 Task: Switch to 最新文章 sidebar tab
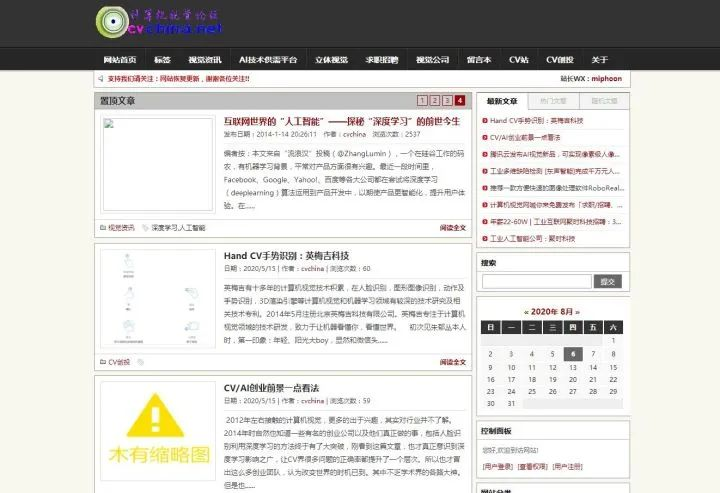click(502, 101)
